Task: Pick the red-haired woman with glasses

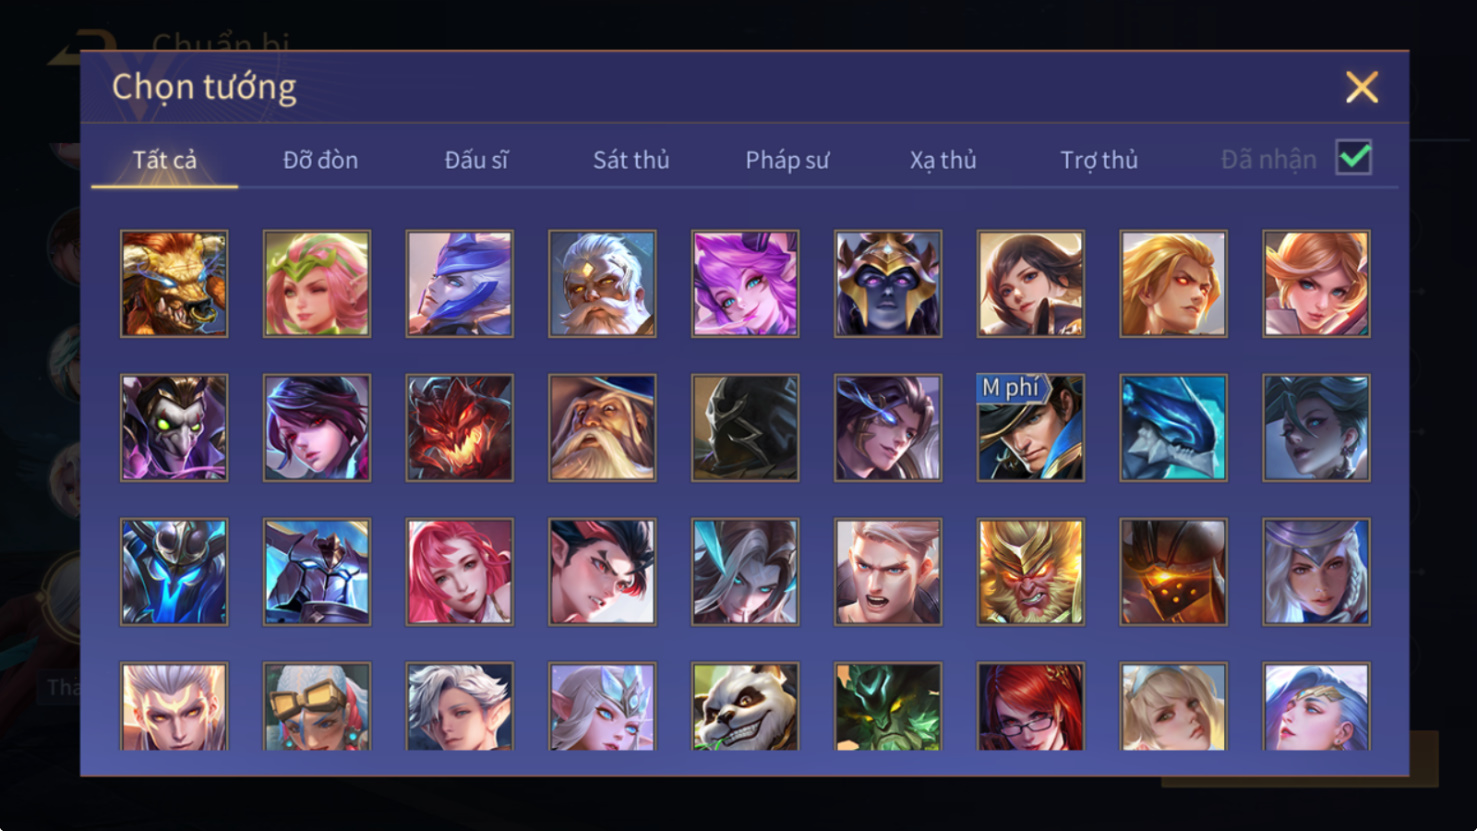Action: 1031,707
